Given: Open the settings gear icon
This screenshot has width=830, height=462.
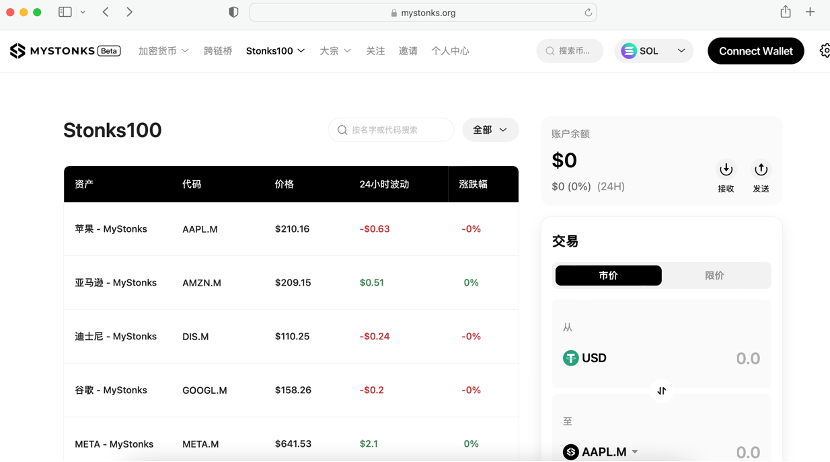Looking at the screenshot, I should (825, 51).
